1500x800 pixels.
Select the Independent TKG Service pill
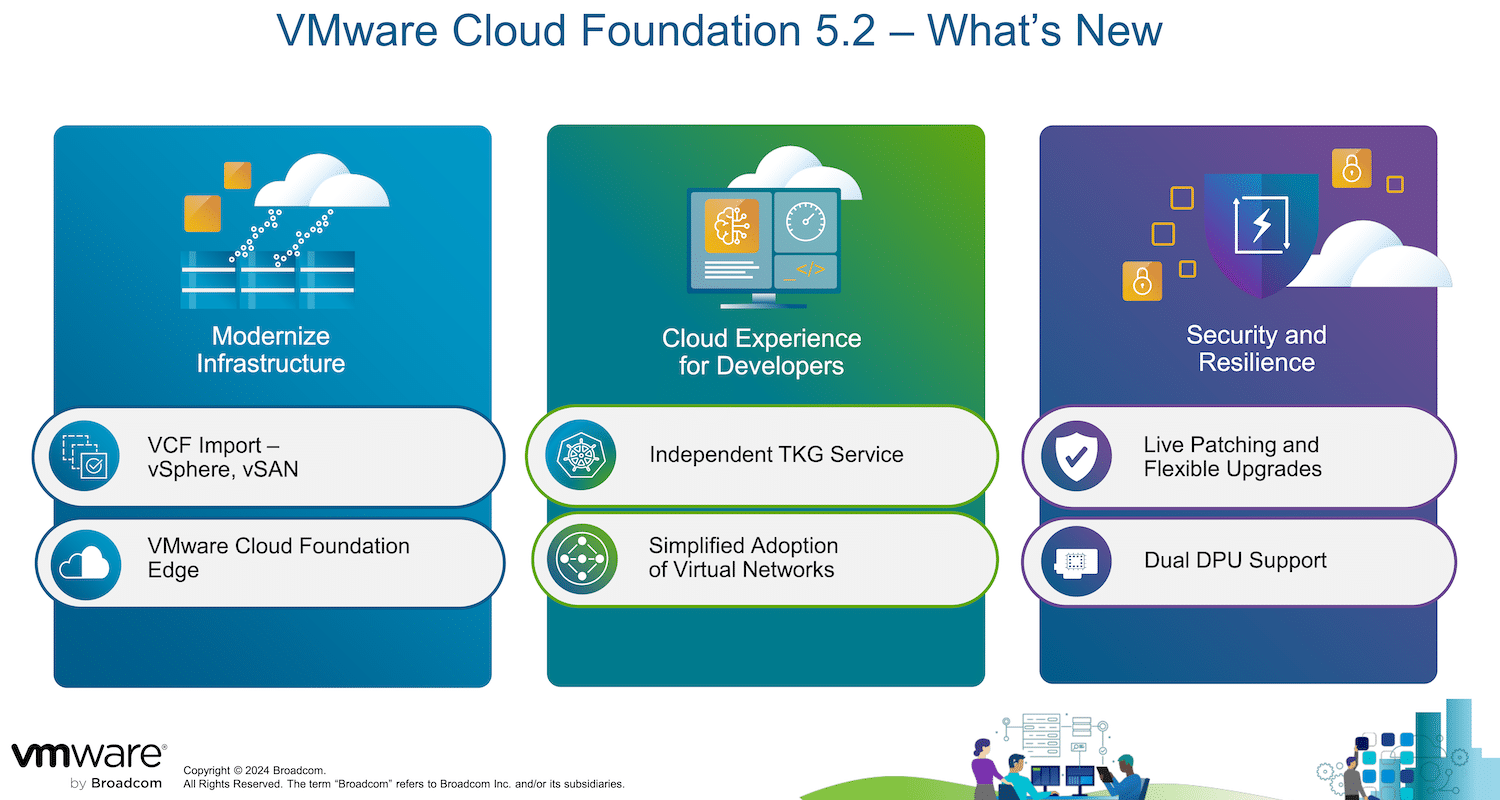[762, 455]
